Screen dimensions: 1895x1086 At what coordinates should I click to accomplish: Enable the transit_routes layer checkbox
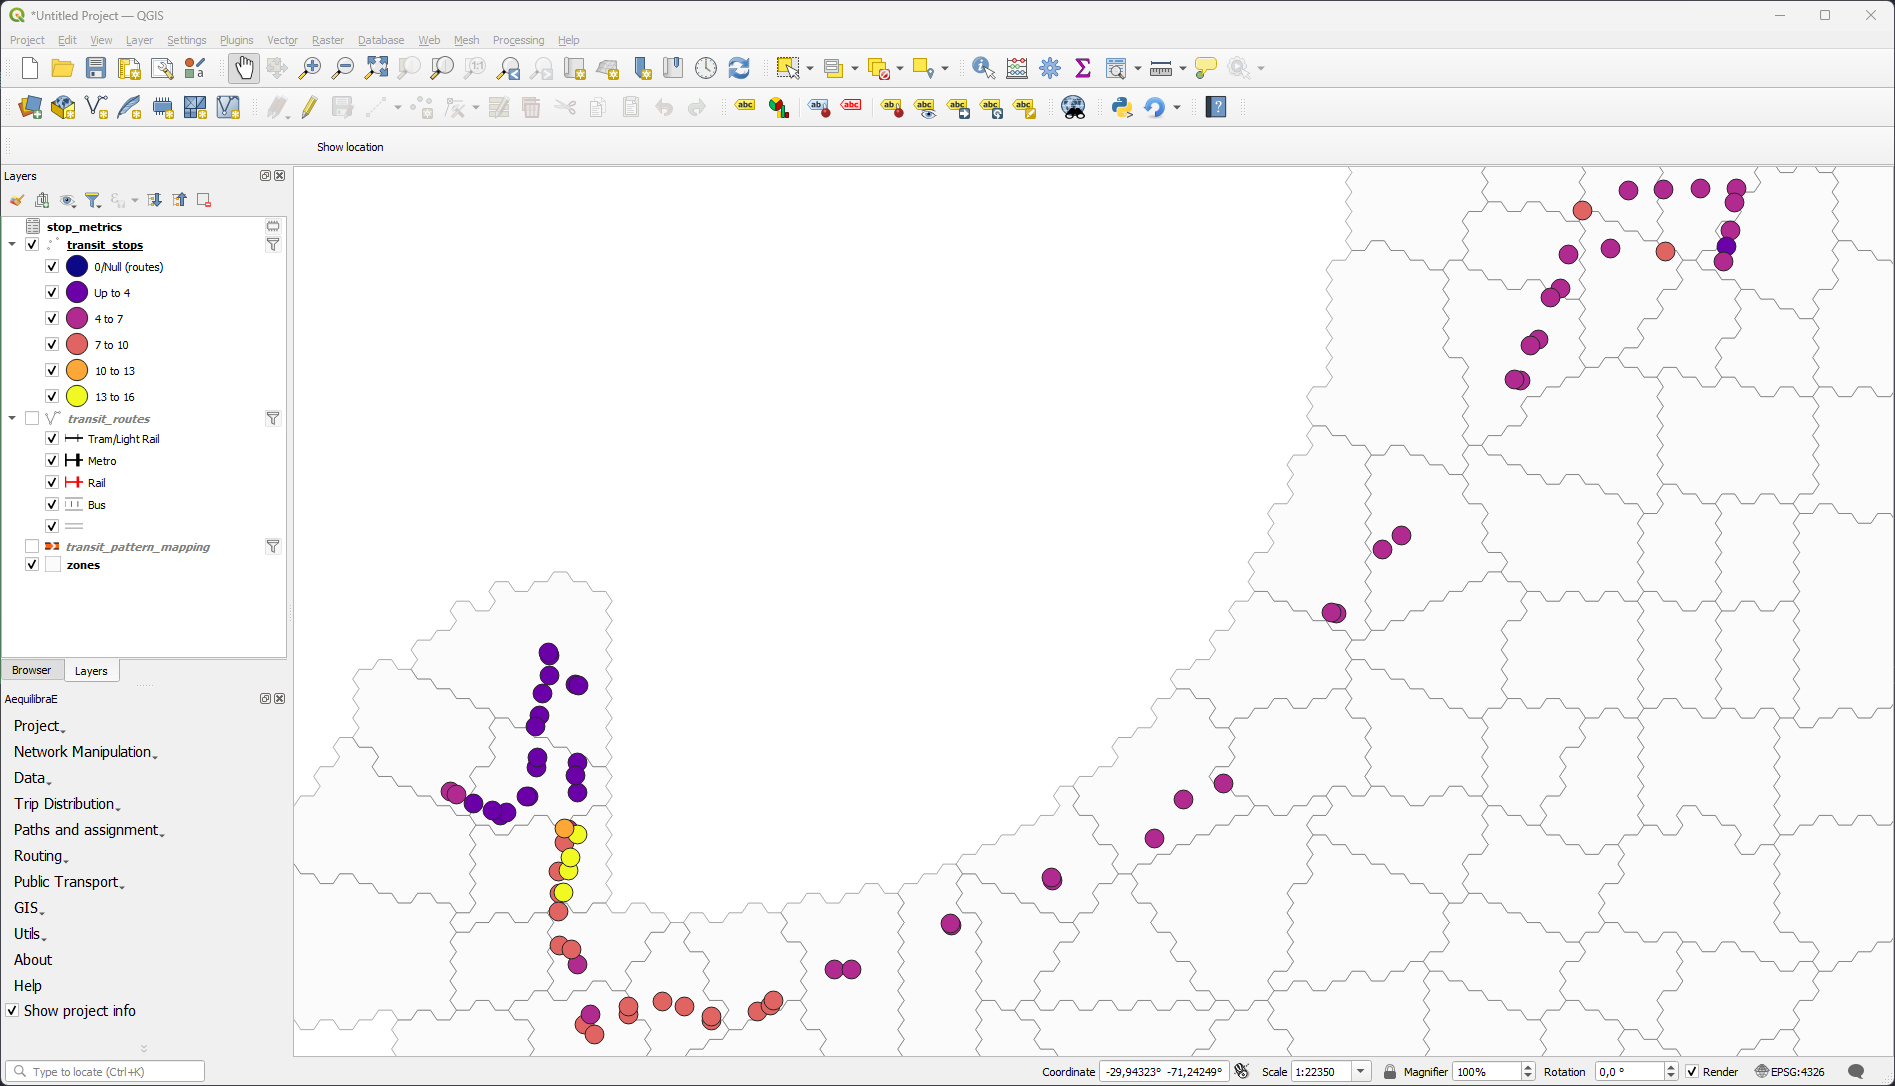click(32, 419)
